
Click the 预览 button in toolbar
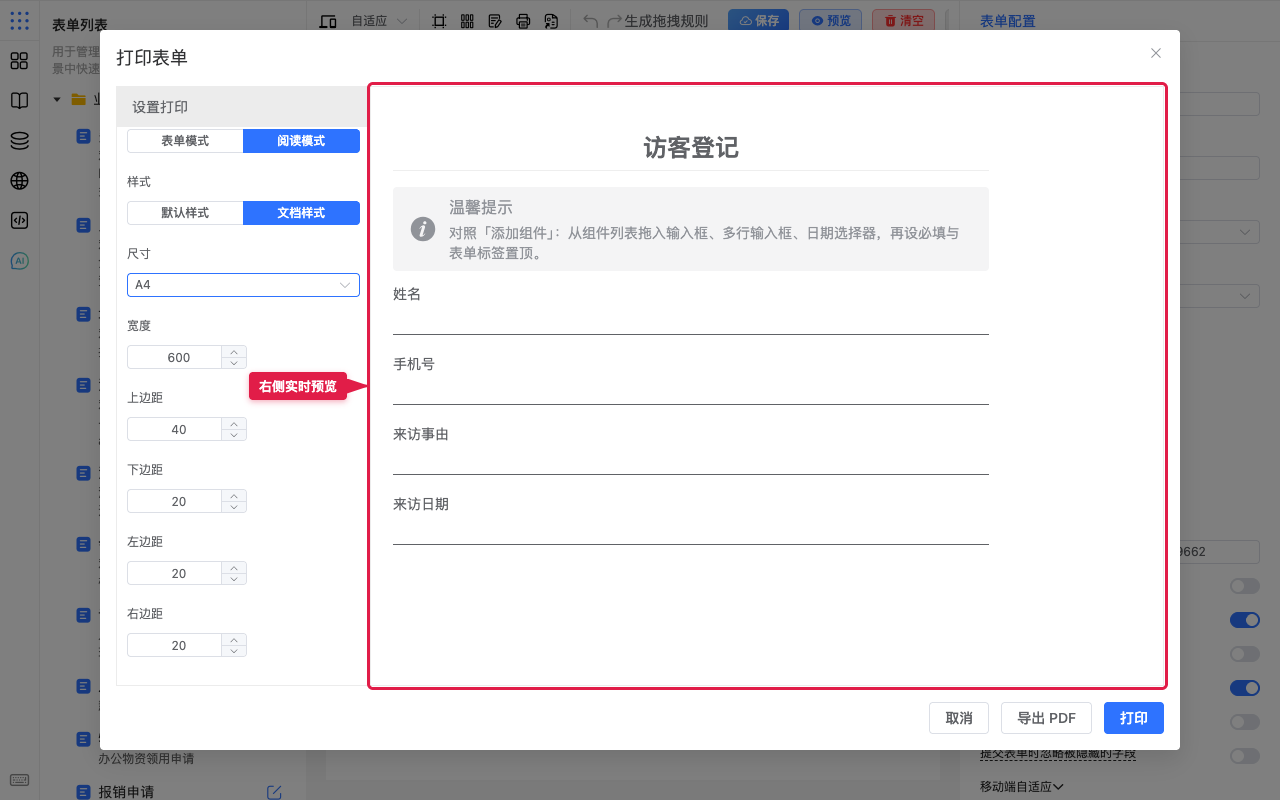point(830,21)
